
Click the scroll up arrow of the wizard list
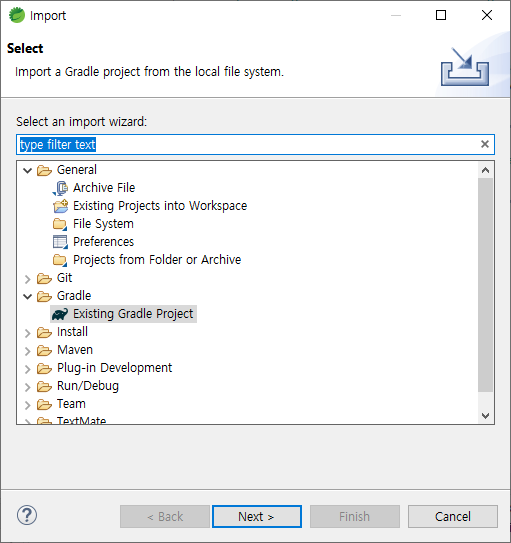485,170
